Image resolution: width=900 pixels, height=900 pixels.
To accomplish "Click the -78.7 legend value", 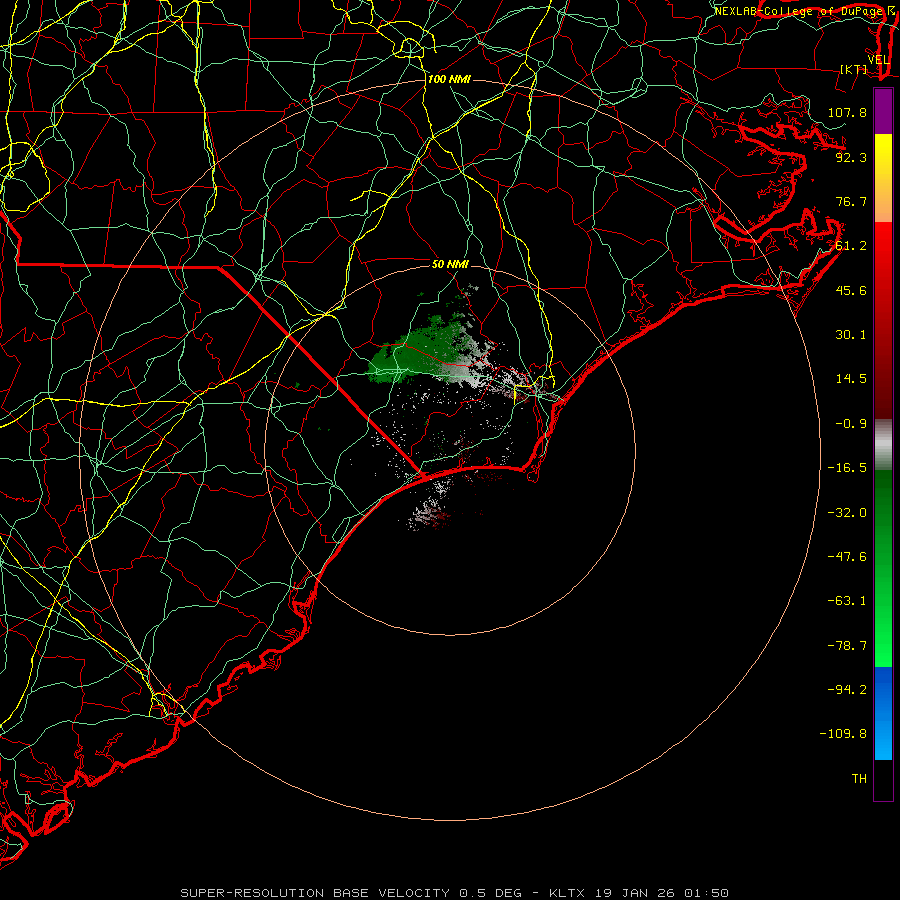I will [x=847, y=646].
